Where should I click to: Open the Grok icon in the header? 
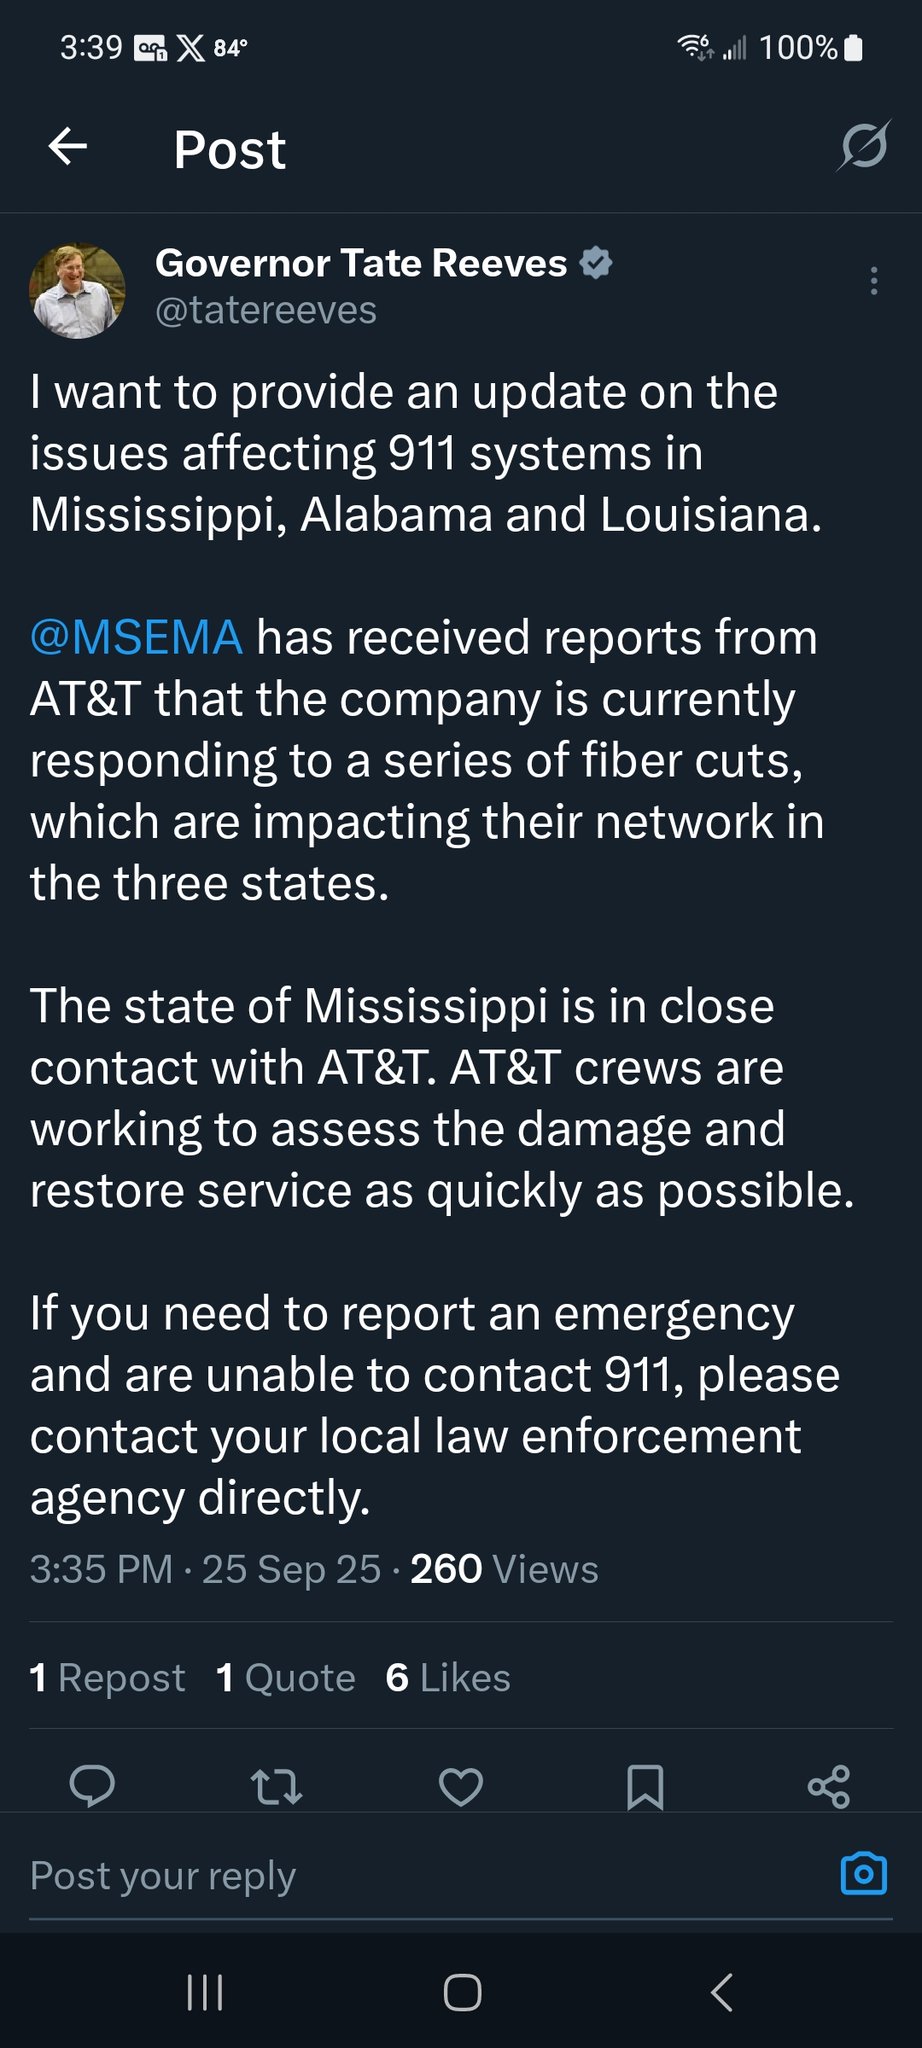tap(863, 147)
